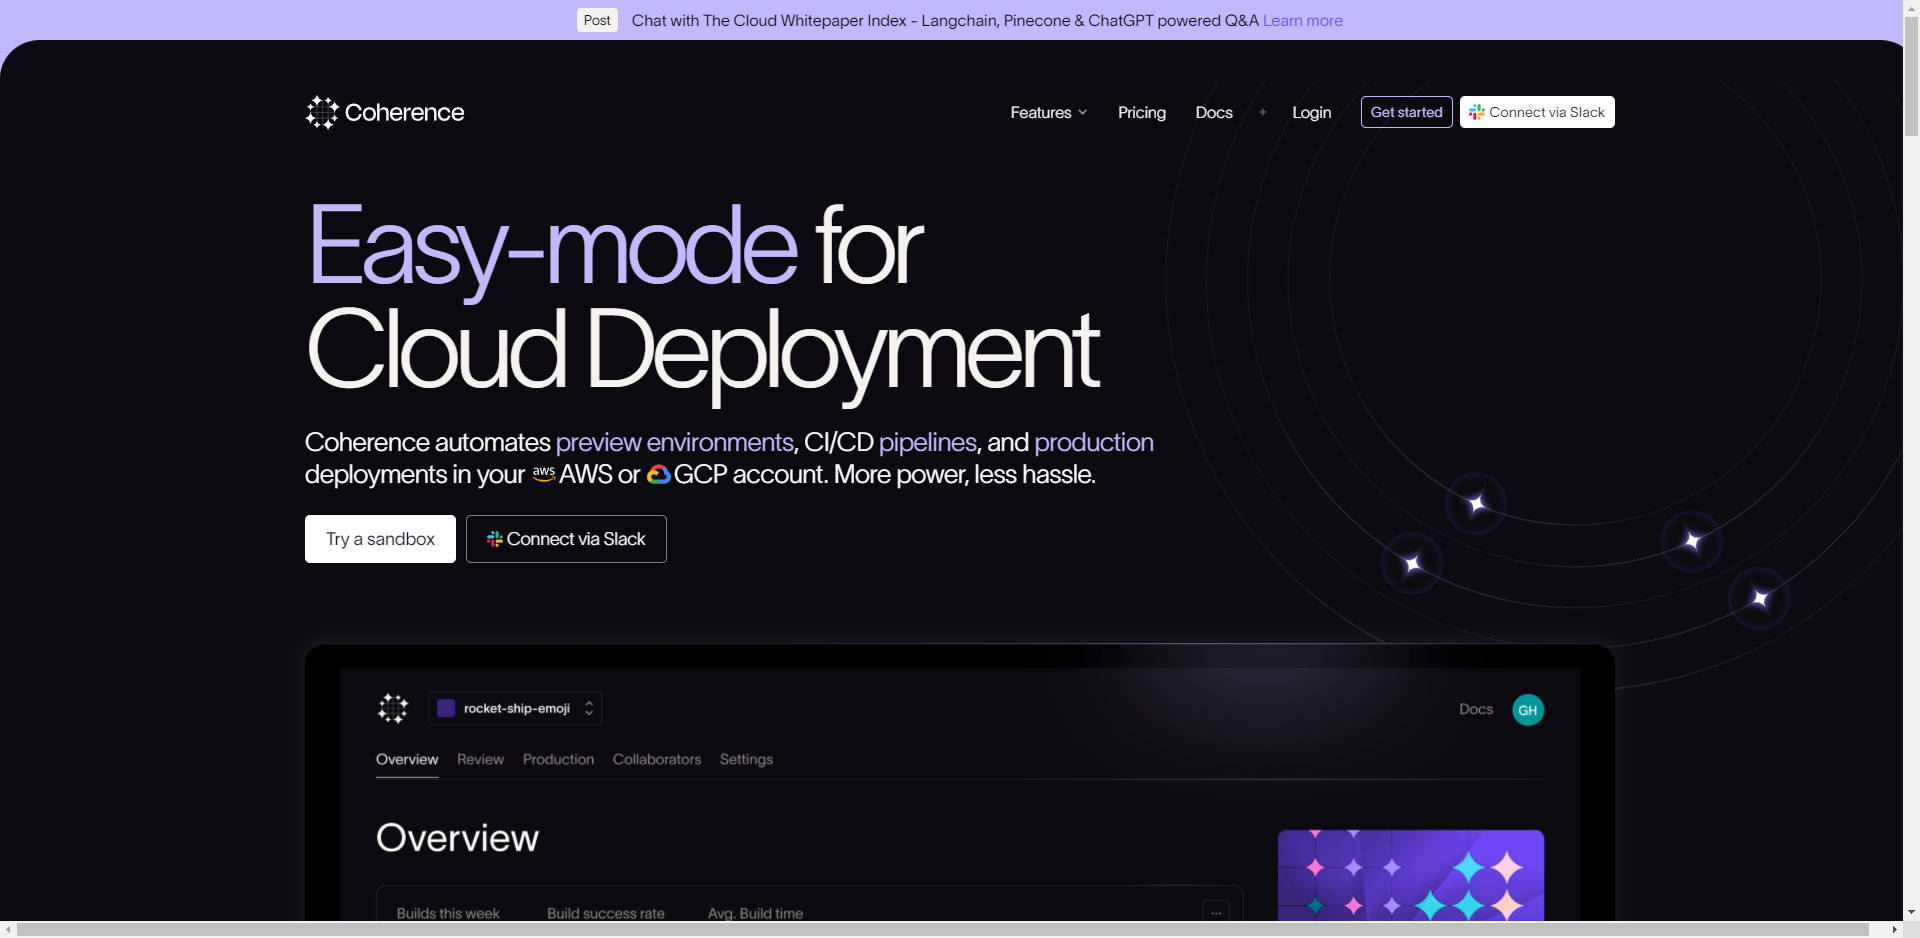Click Connect via Slack in the header

pos(1537,112)
